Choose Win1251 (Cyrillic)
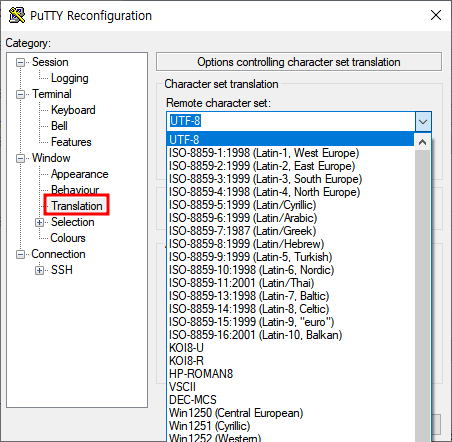The image size is (452, 442). click(290, 426)
